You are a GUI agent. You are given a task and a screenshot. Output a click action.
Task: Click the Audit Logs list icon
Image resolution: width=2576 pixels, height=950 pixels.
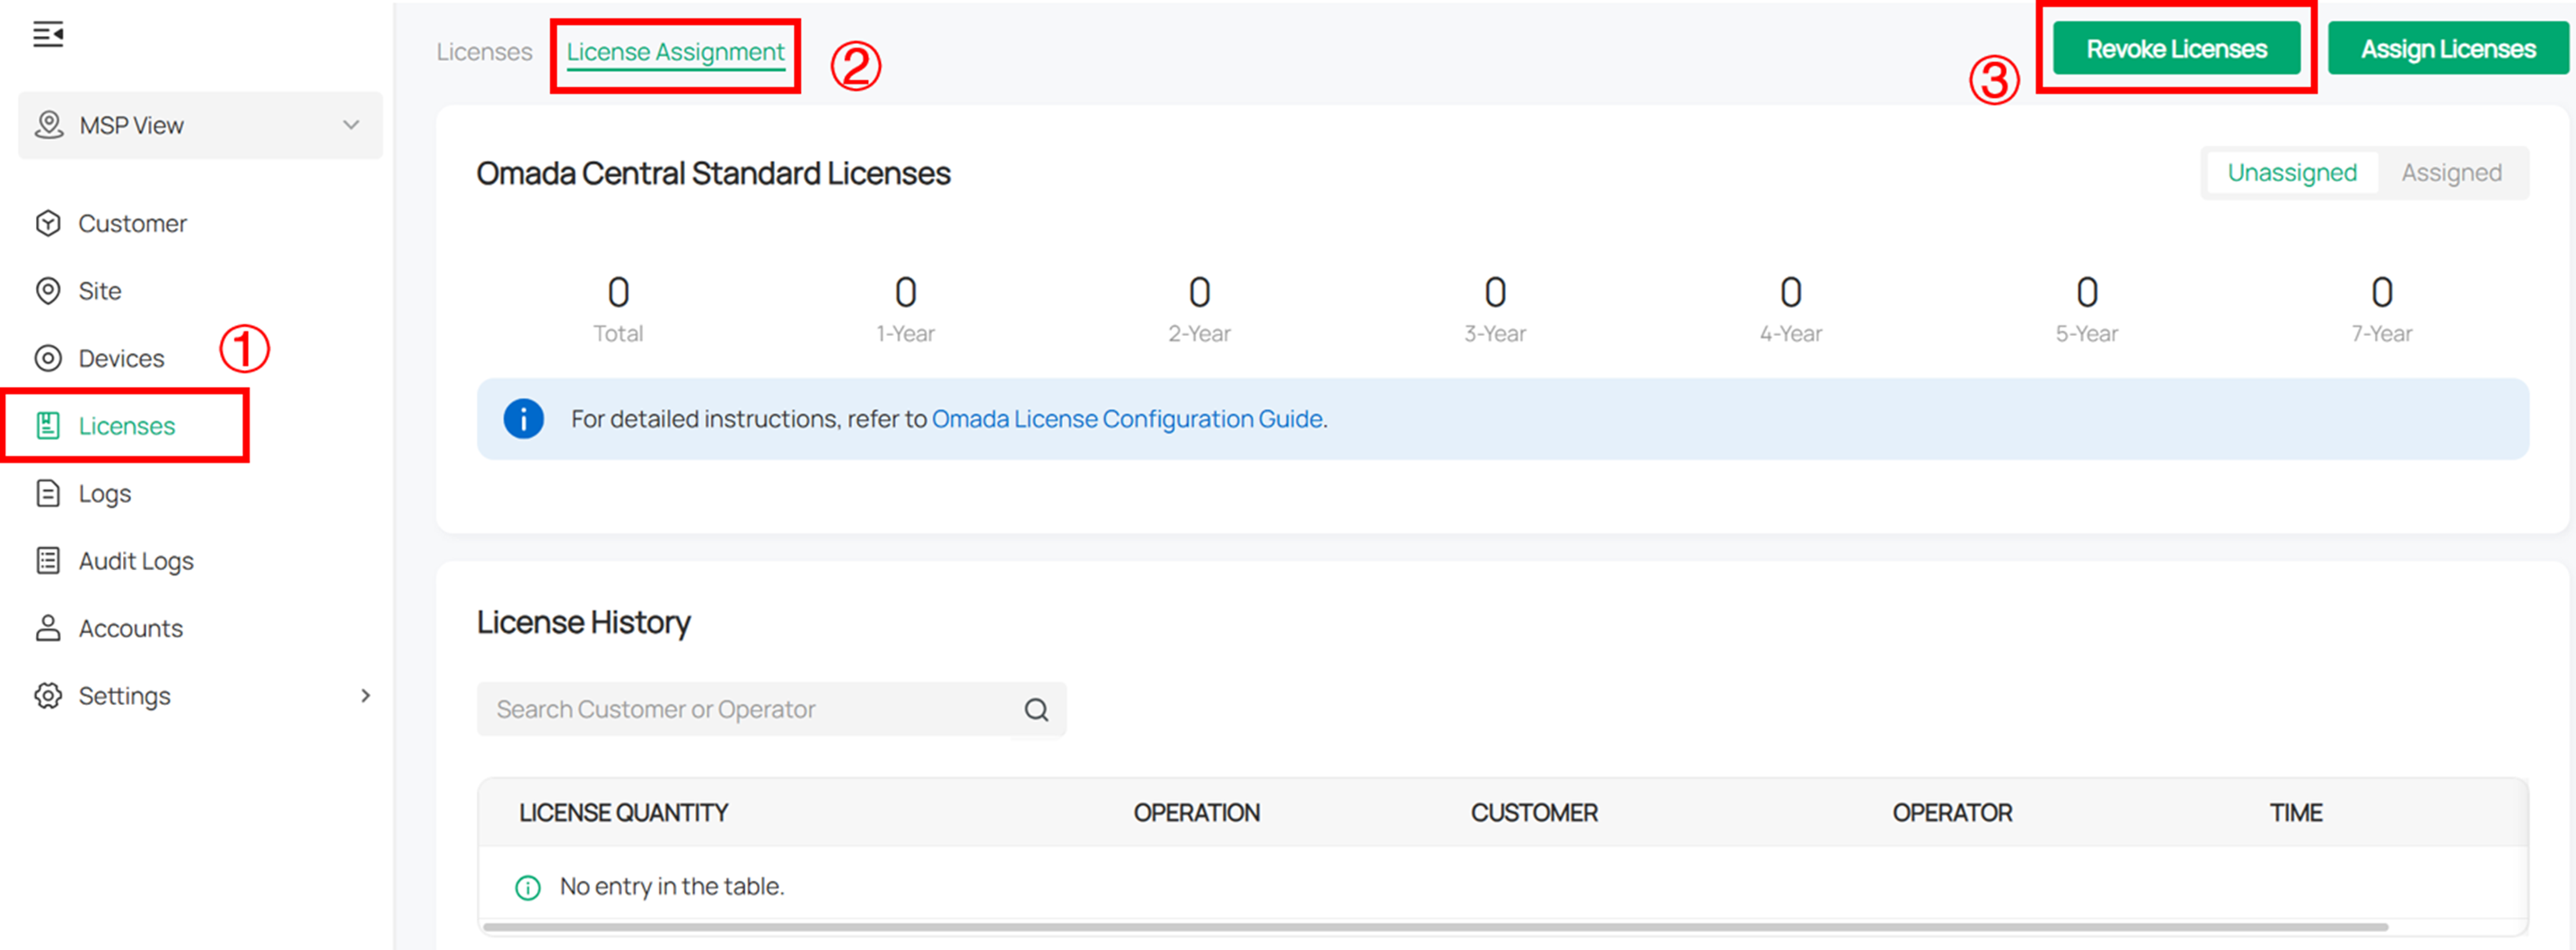48,560
